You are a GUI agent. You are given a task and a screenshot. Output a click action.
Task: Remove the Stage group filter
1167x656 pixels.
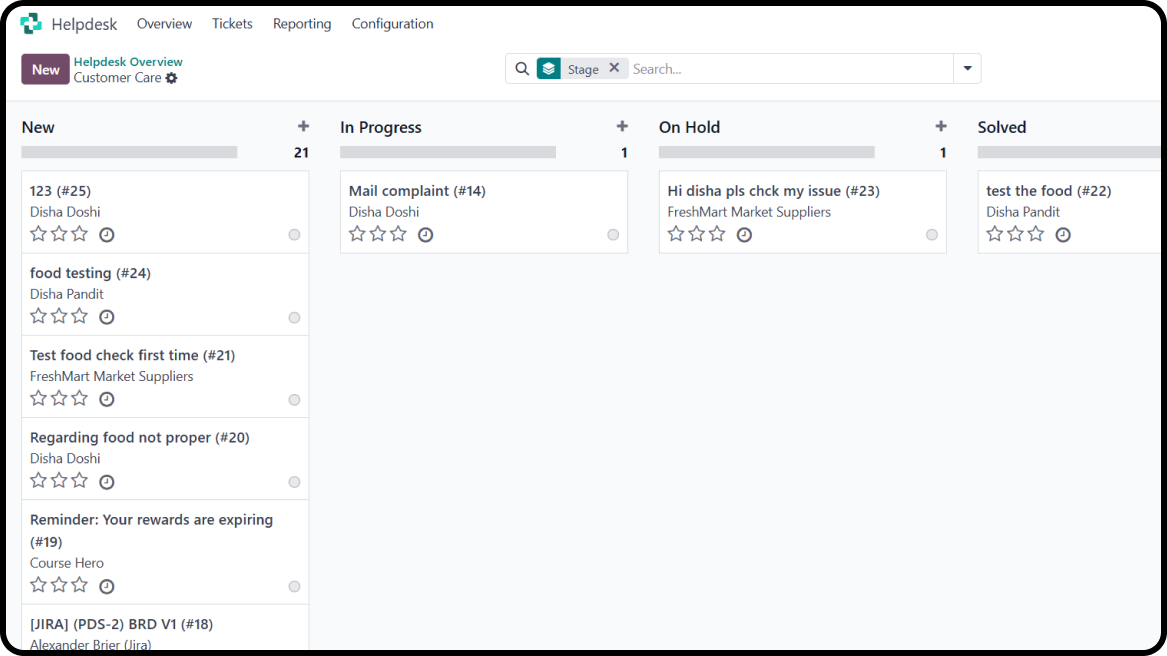(614, 68)
